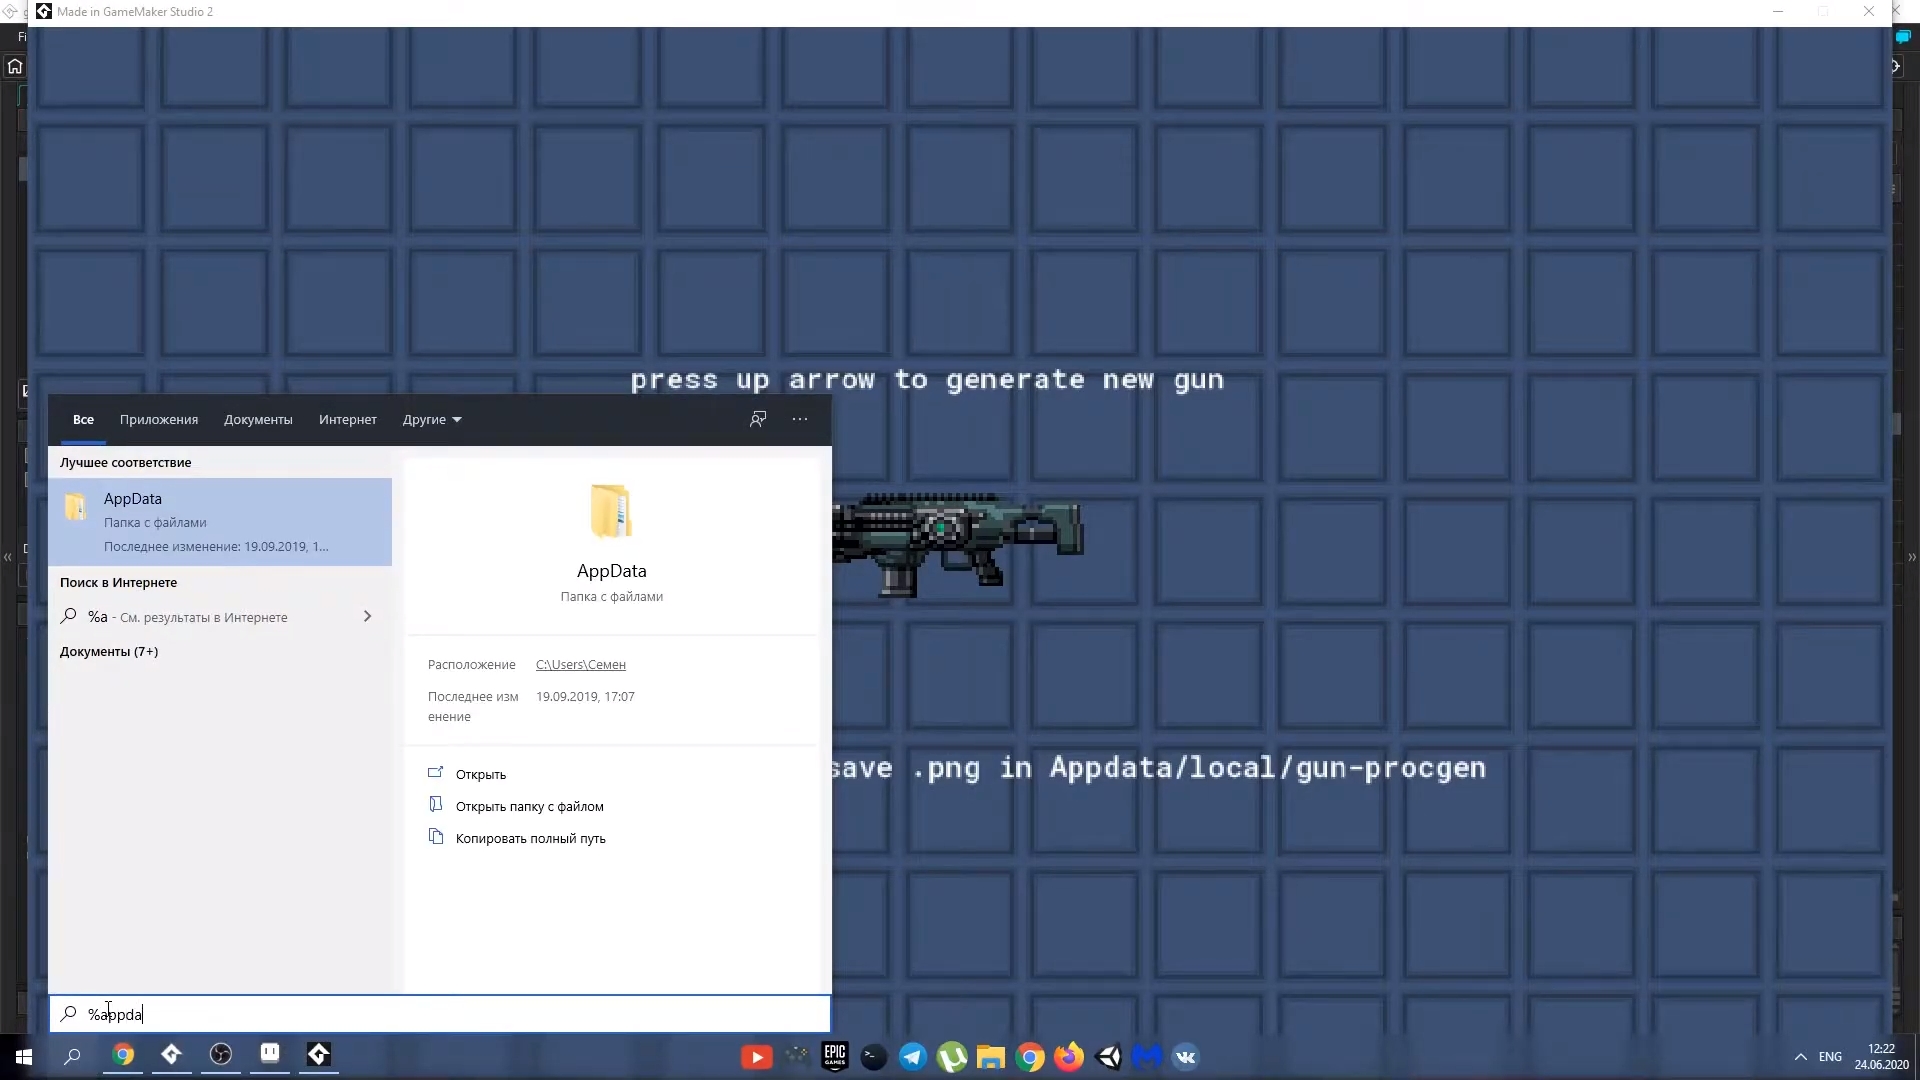Click Поиск в Интернете heading
Screen dimensions: 1920x1080
click(x=118, y=583)
